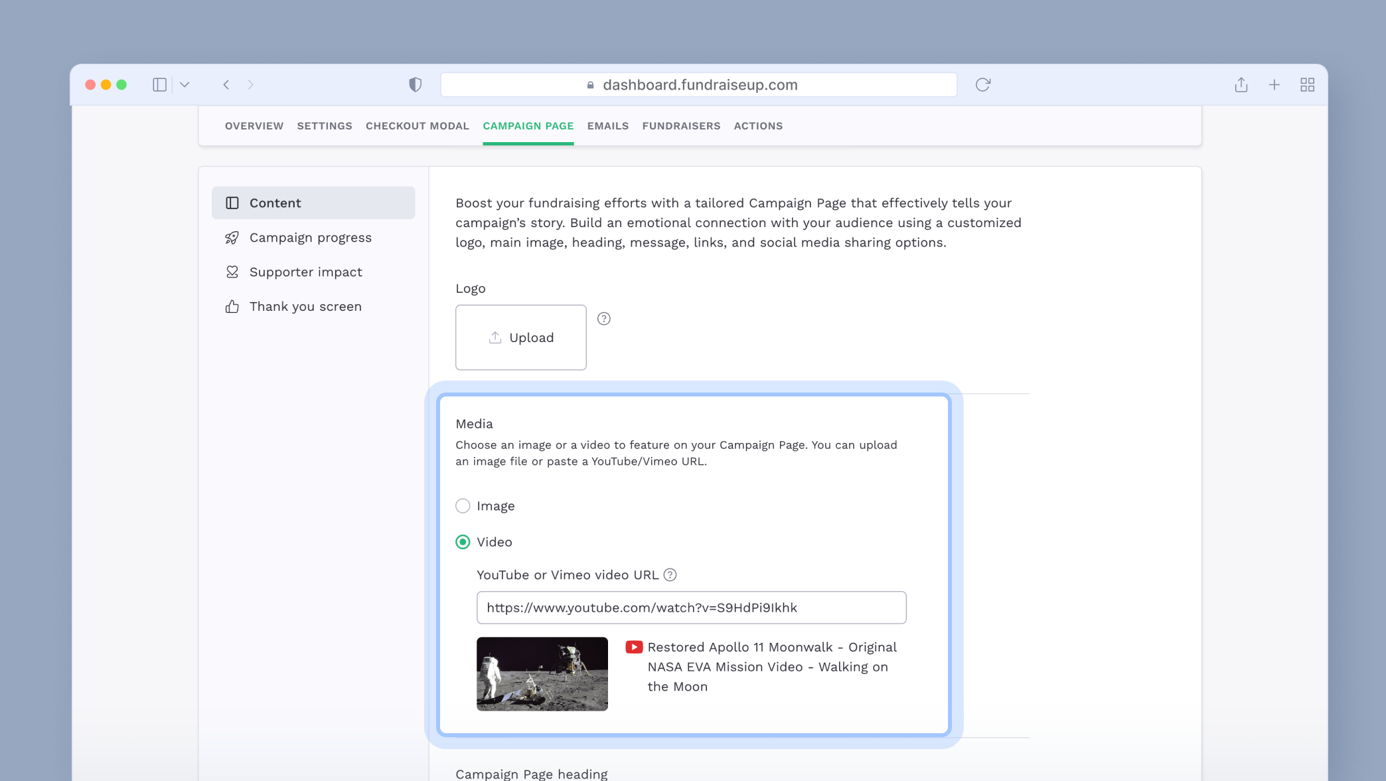Open the Fundraisers tab
1386x781 pixels.
click(x=681, y=126)
